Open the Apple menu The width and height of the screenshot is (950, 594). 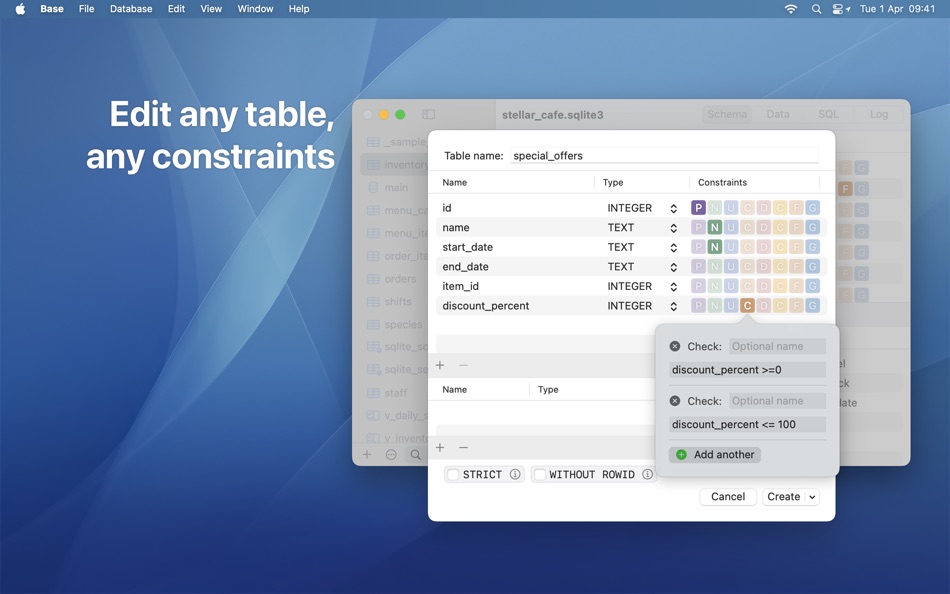tap(20, 9)
